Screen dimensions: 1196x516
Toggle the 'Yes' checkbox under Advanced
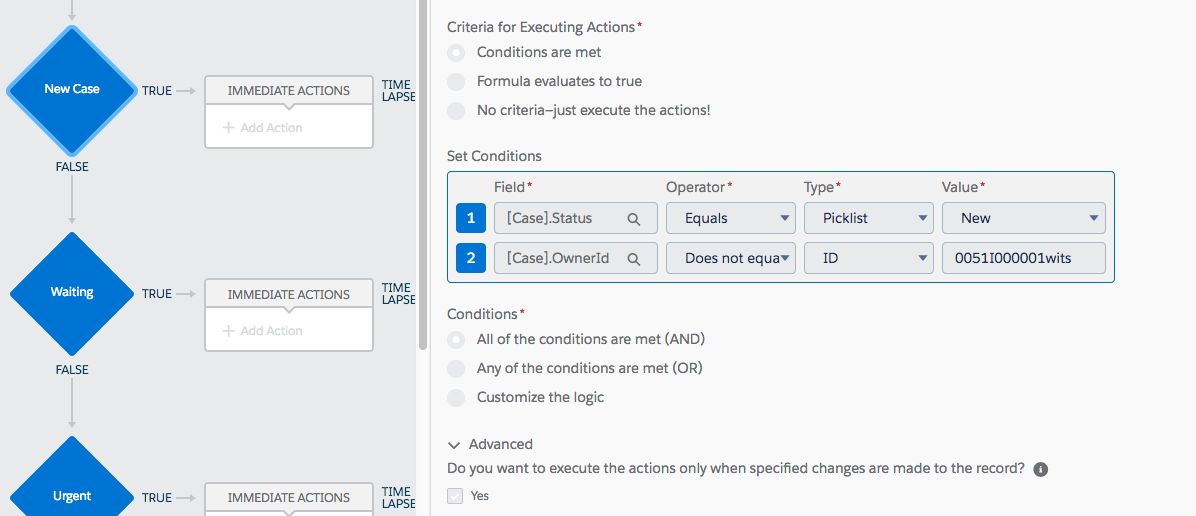pos(456,496)
